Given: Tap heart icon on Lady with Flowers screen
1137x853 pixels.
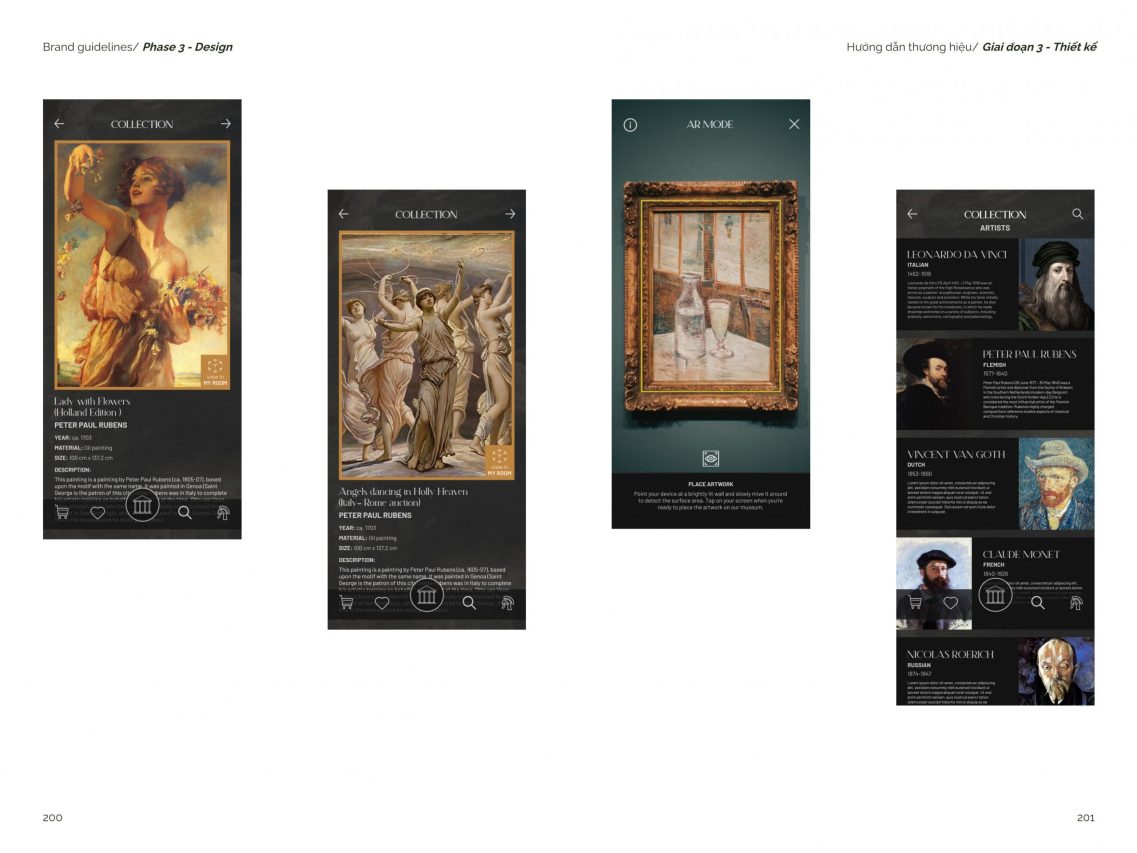Looking at the screenshot, I should [x=98, y=513].
